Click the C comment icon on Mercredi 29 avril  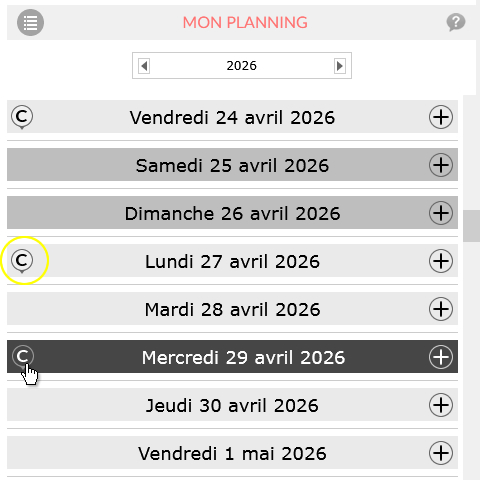(23, 357)
